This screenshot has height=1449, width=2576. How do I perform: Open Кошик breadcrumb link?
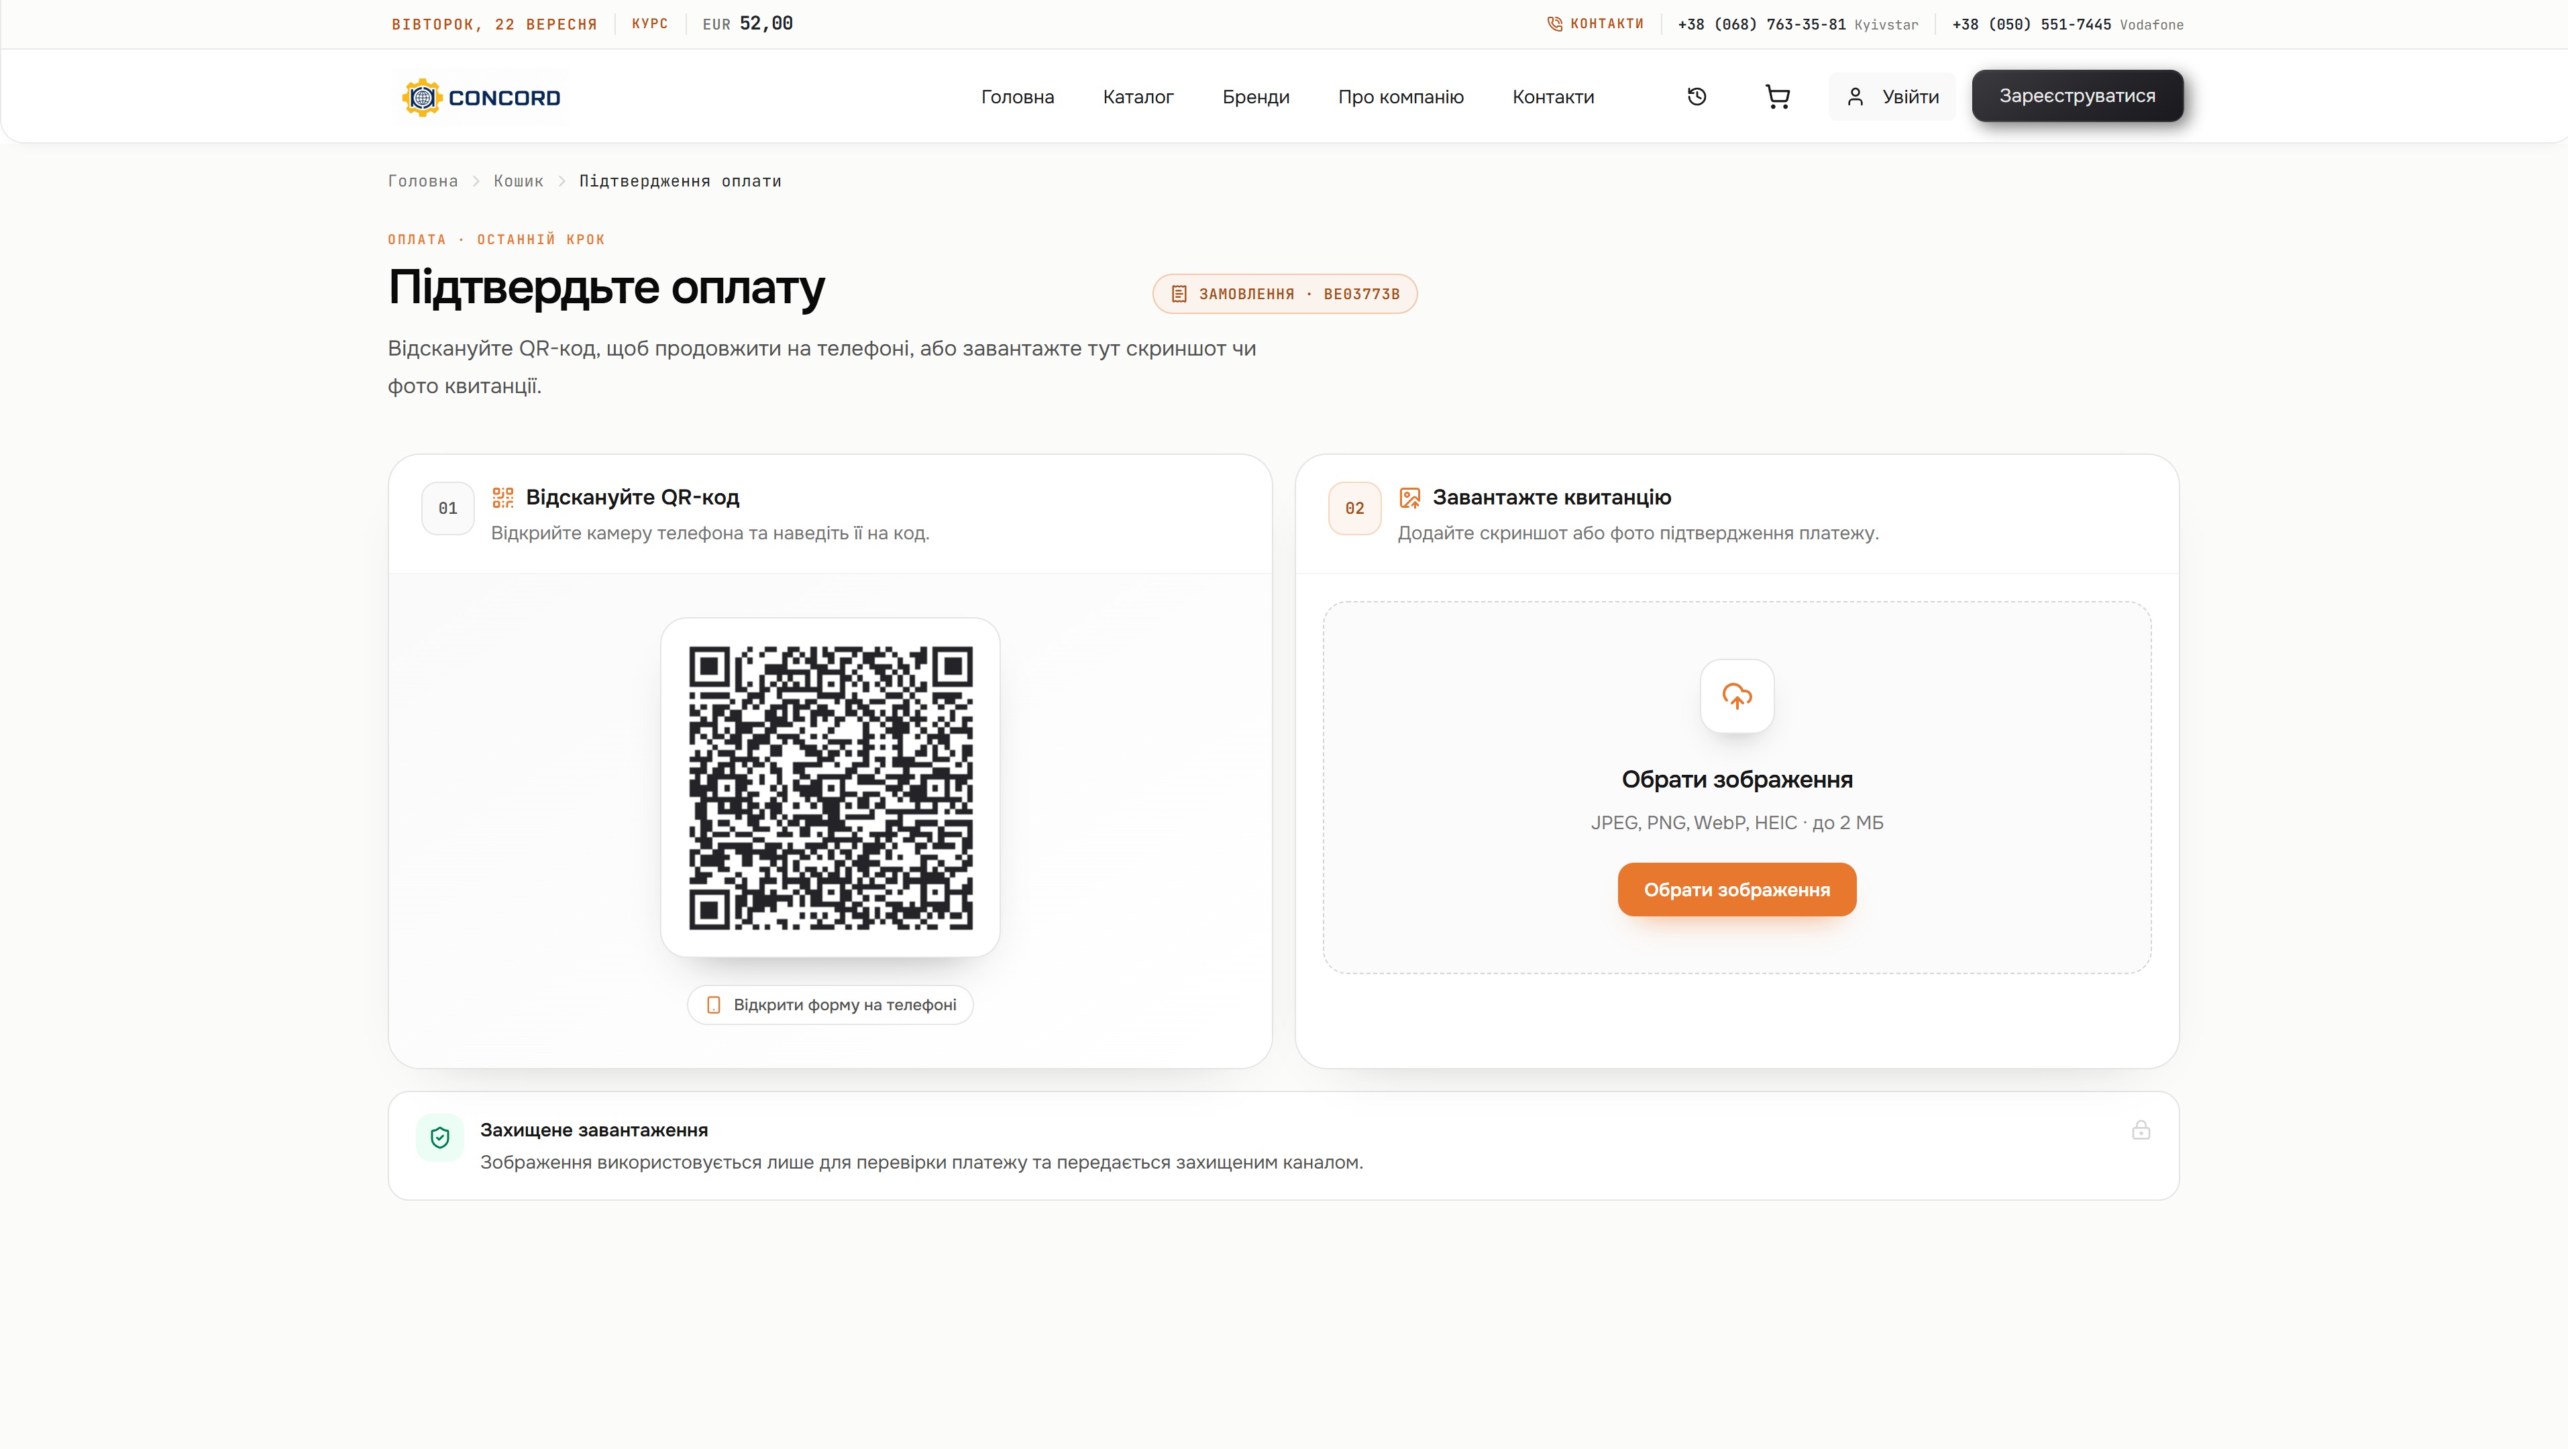tap(518, 181)
